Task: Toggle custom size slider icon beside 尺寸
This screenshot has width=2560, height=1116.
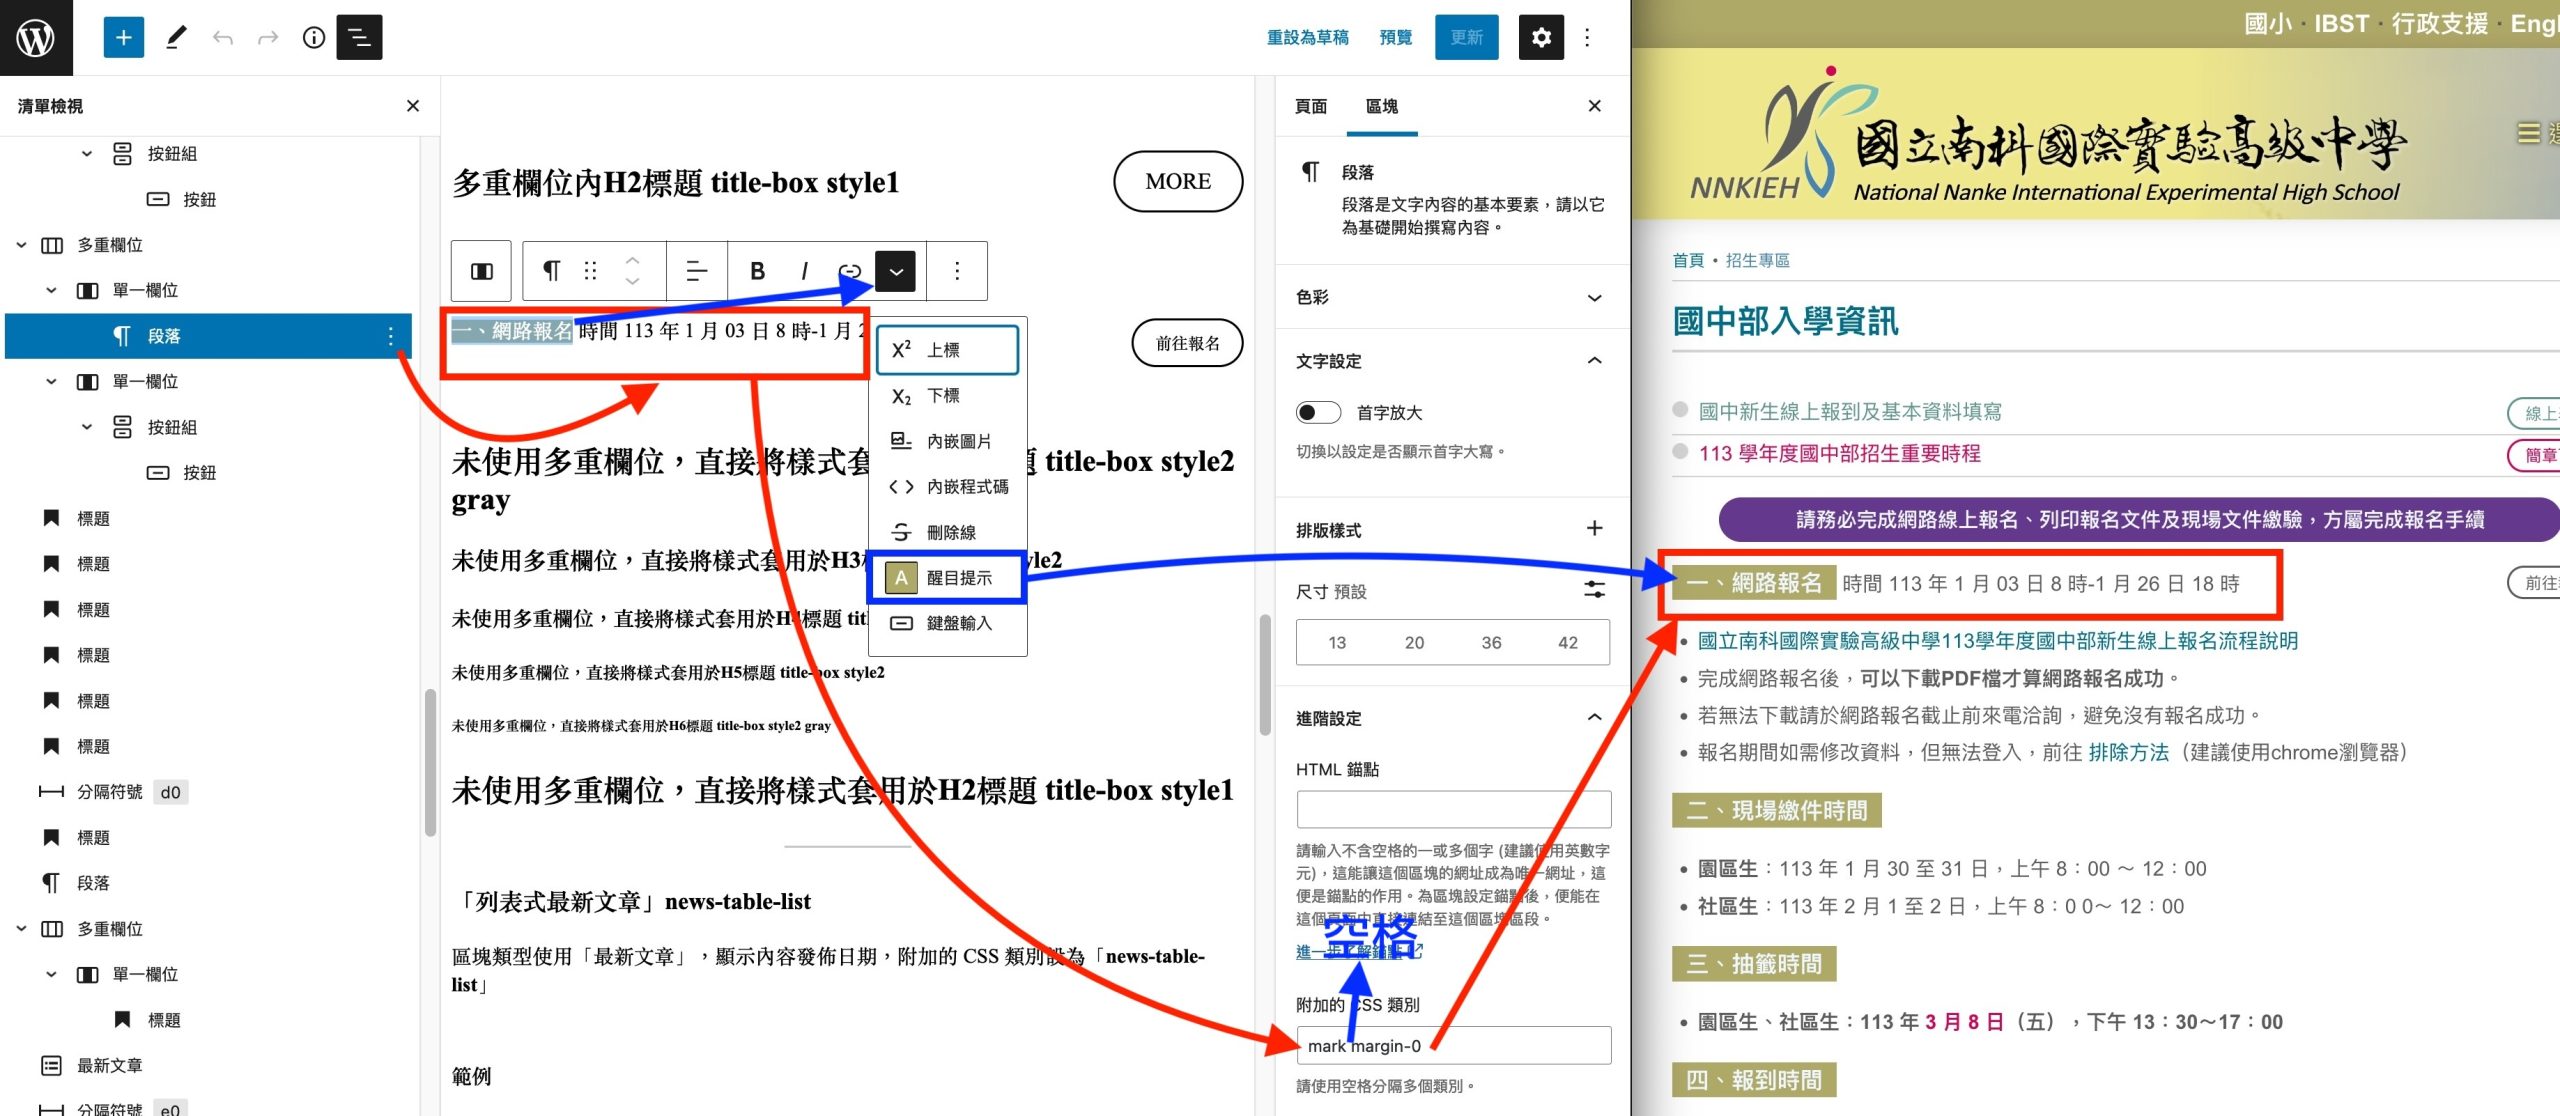Action: [1595, 589]
